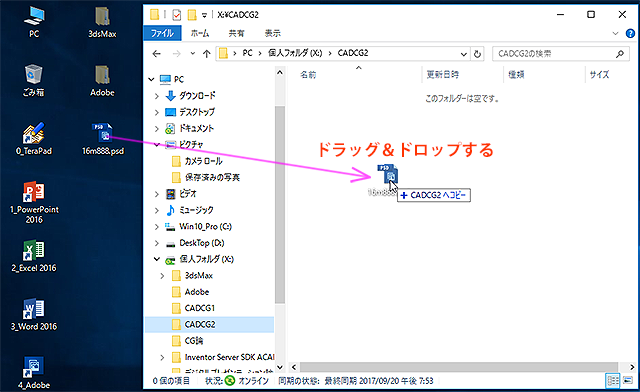Switch to details view in status bar
The image size is (640, 392).
pyautogui.click(x=613, y=381)
